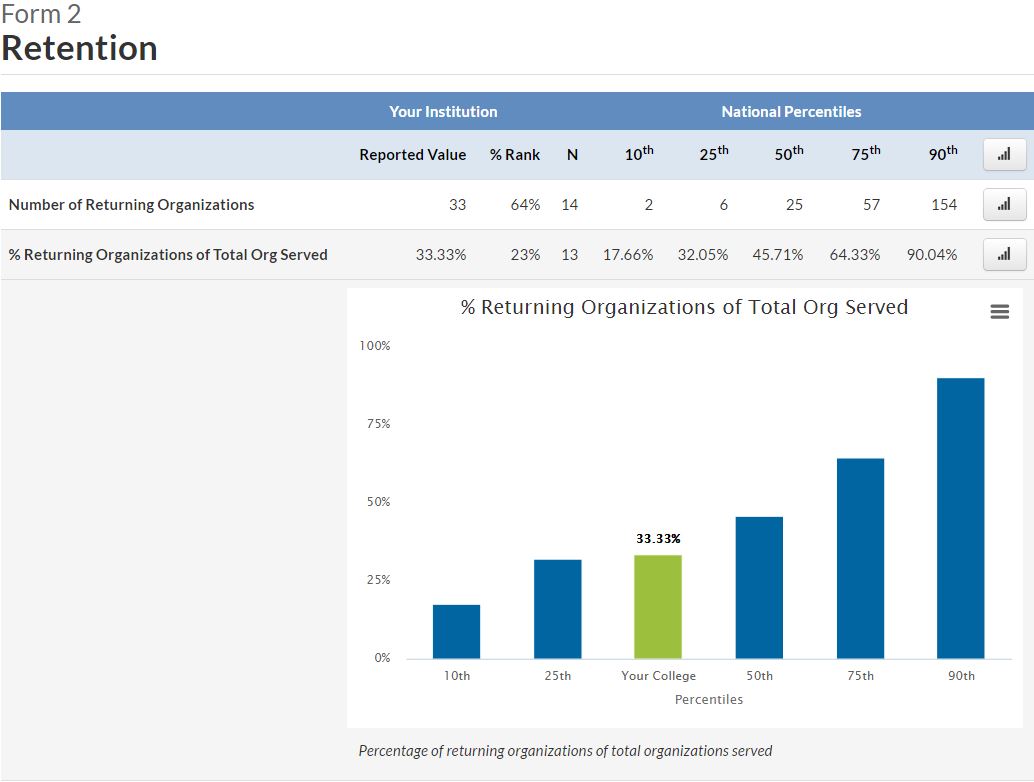Select the 10th percentile bar in chart
The height and width of the screenshot is (782, 1034).
pos(456,631)
